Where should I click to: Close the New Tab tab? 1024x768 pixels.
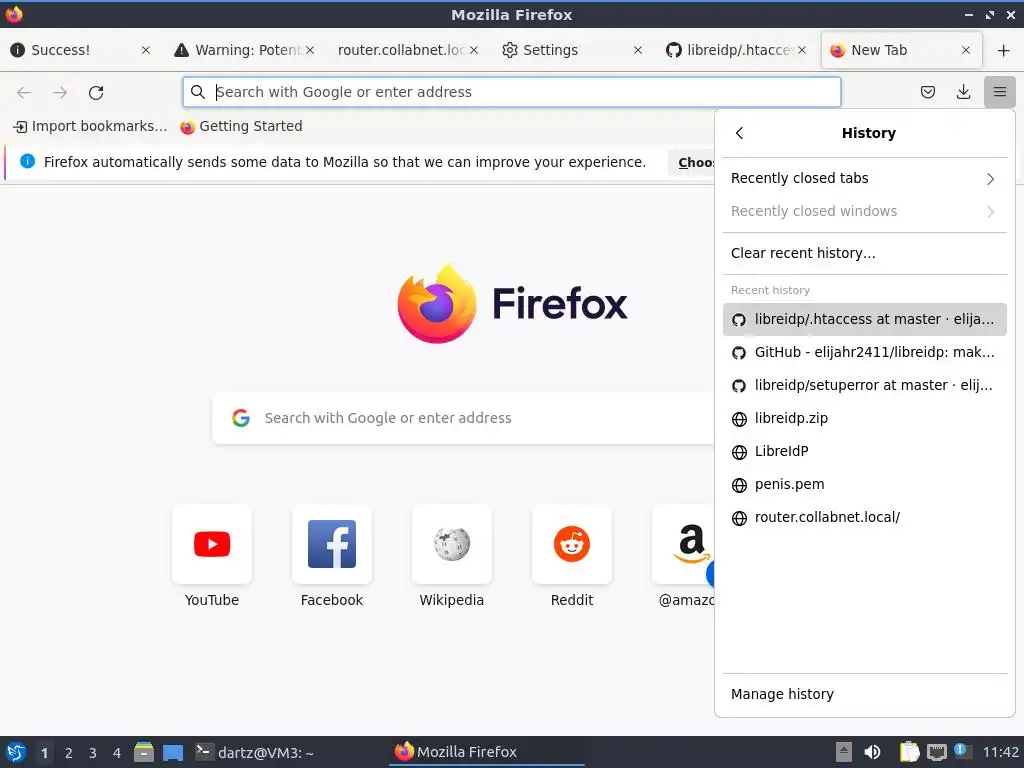(966, 50)
